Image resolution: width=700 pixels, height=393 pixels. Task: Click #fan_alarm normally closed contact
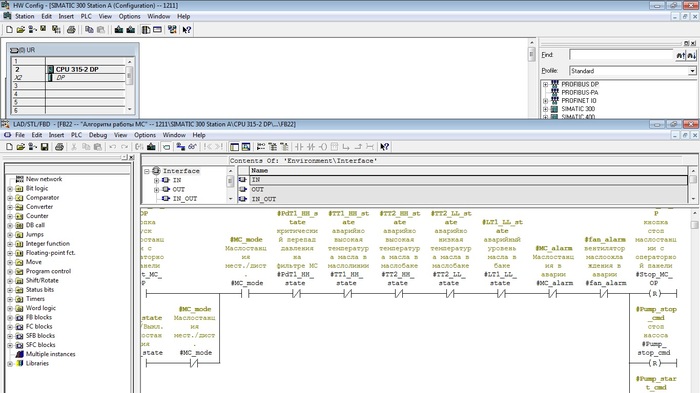click(604, 293)
